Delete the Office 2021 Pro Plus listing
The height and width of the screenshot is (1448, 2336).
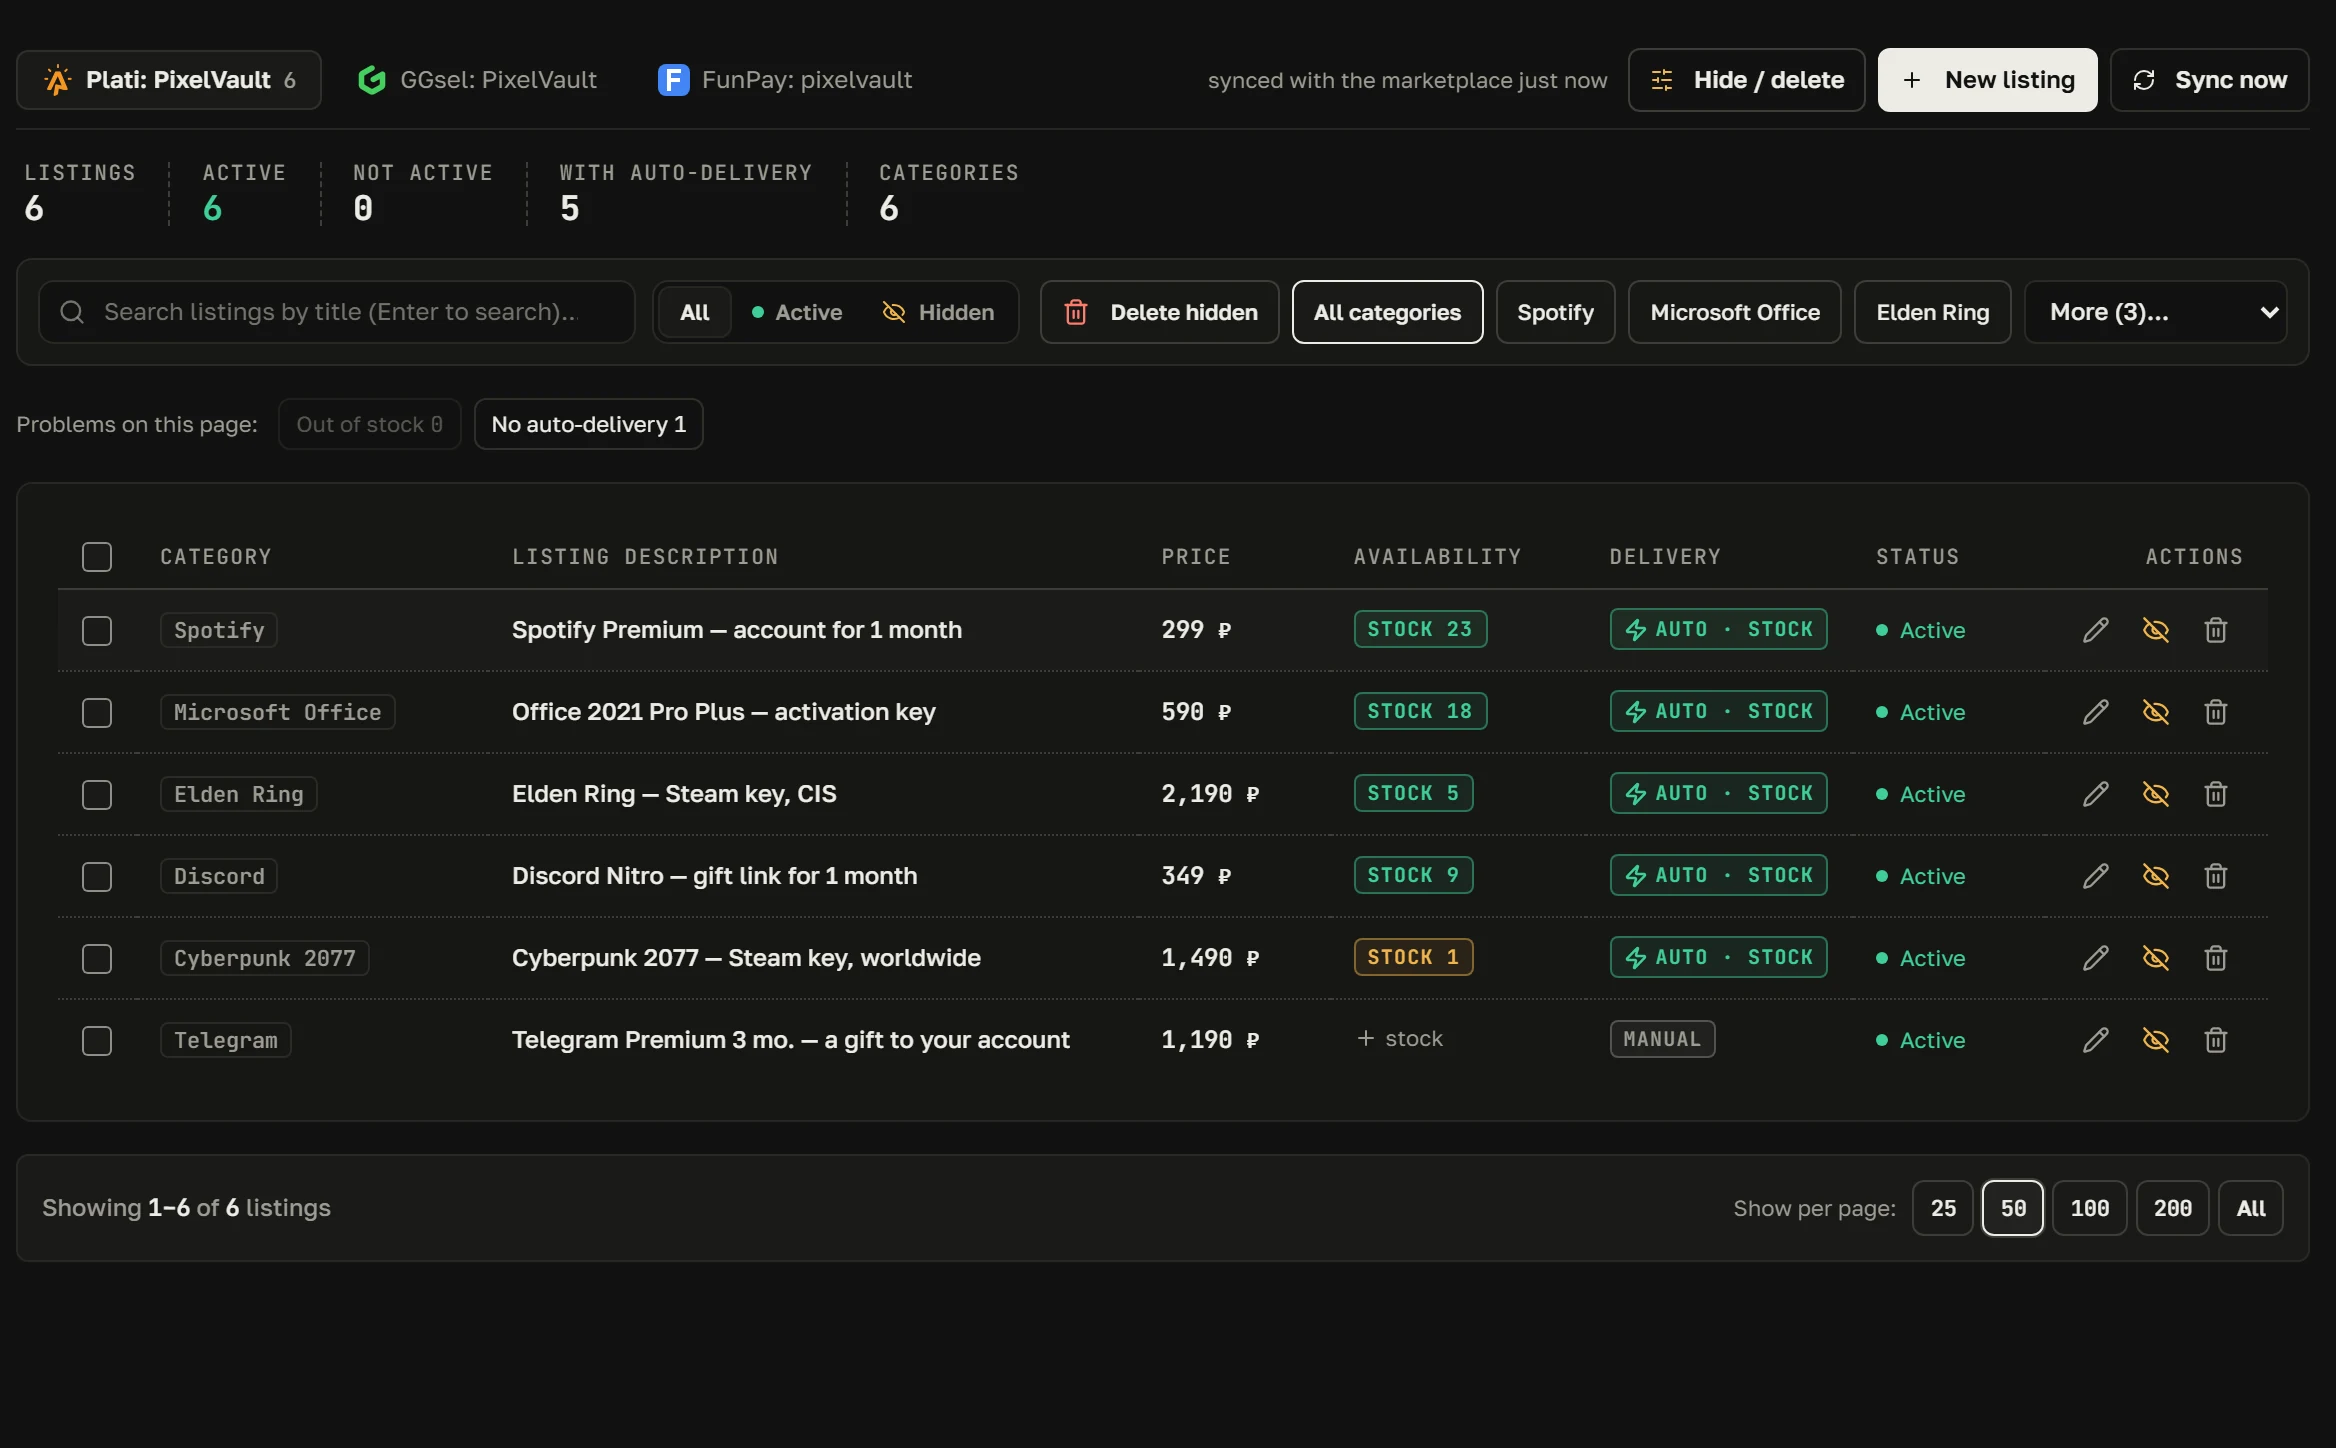pyautogui.click(x=2215, y=712)
